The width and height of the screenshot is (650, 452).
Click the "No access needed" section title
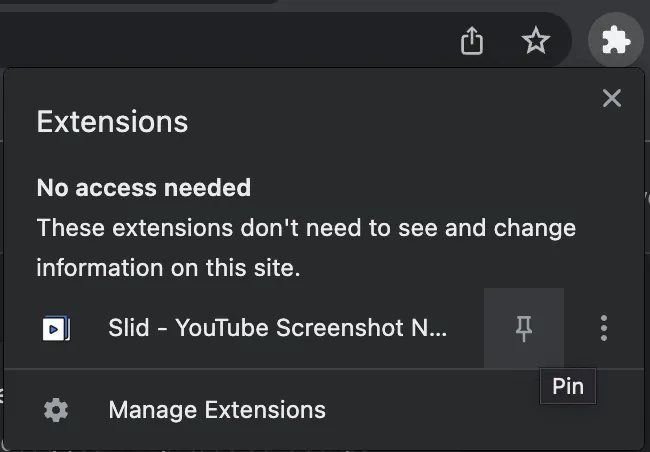pyautogui.click(x=143, y=187)
